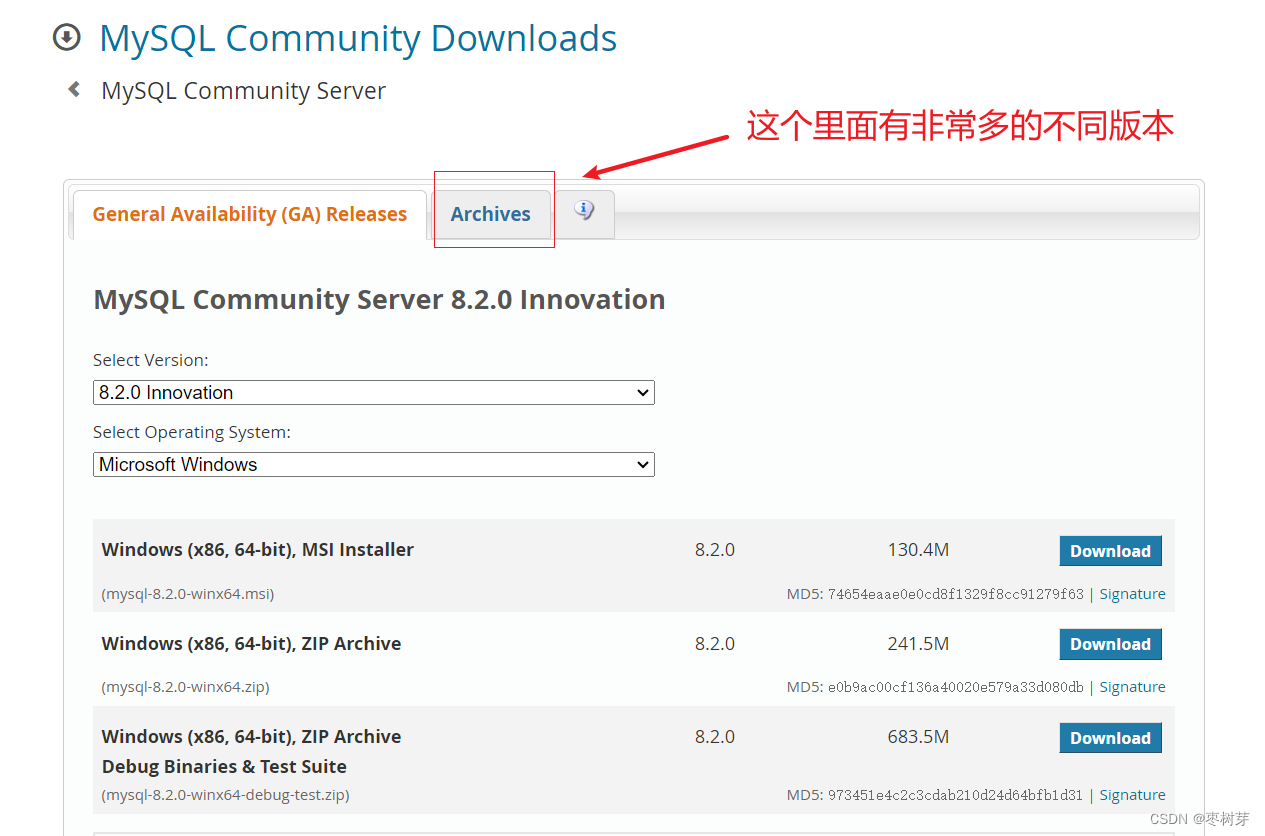This screenshot has height=836, width=1265.
Task: Switch to the Archives tab
Action: click(491, 213)
